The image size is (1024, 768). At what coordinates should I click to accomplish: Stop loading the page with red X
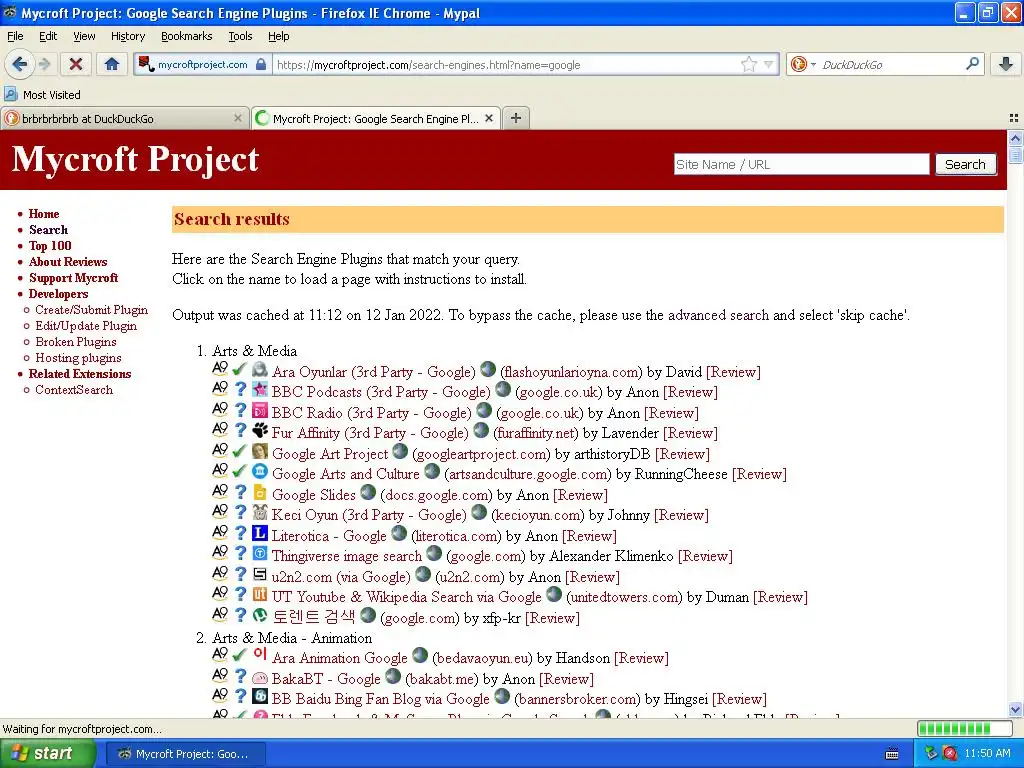[76, 64]
